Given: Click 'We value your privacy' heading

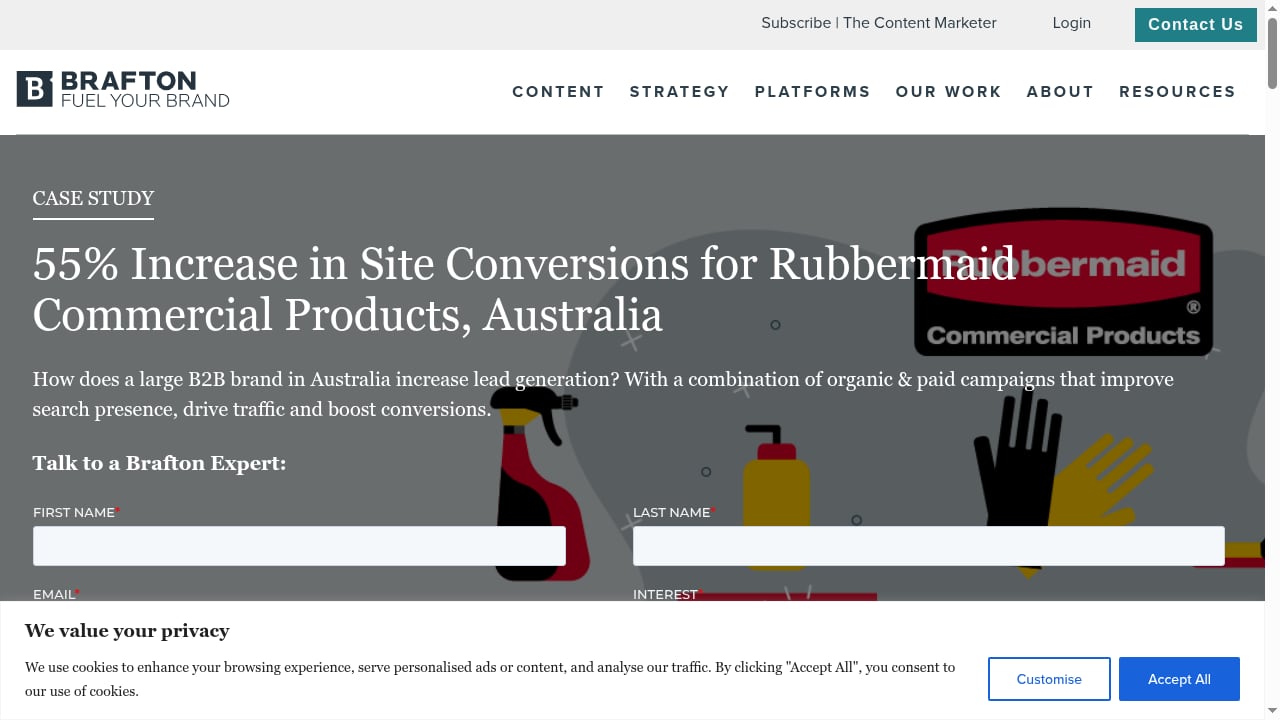Looking at the screenshot, I should coord(127,631).
